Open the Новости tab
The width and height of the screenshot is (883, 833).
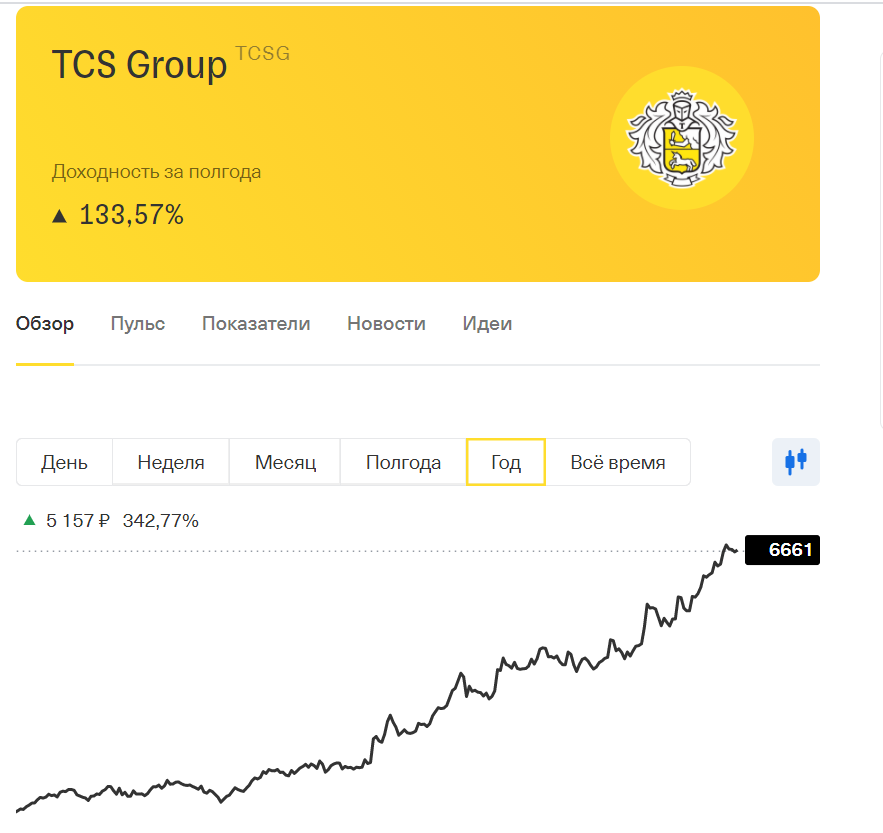[386, 324]
